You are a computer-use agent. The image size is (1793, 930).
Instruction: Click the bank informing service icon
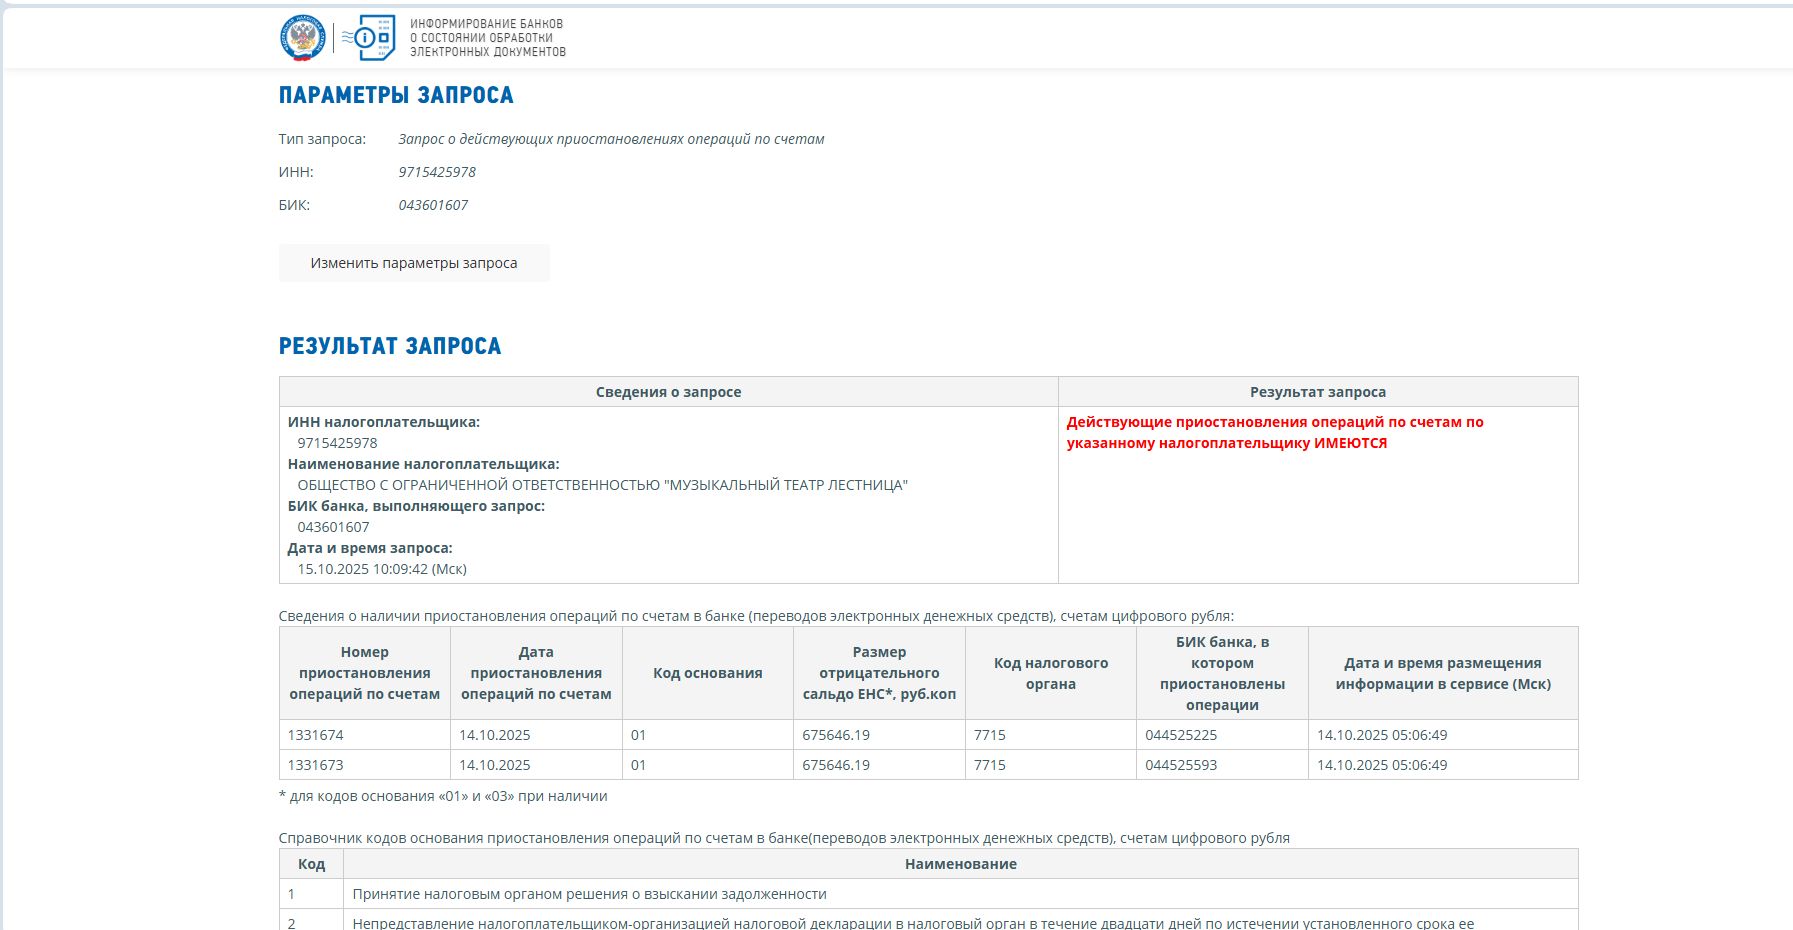(x=369, y=38)
